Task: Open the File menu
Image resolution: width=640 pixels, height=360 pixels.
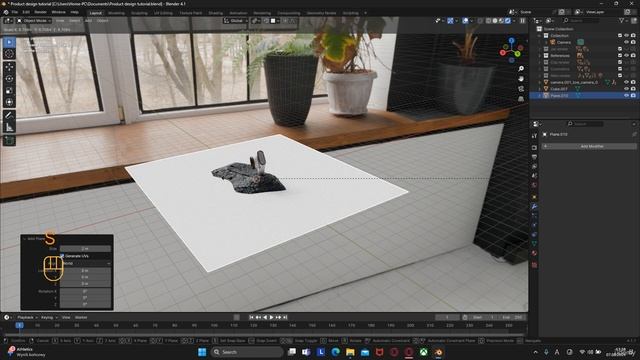Action: [15, 12]
